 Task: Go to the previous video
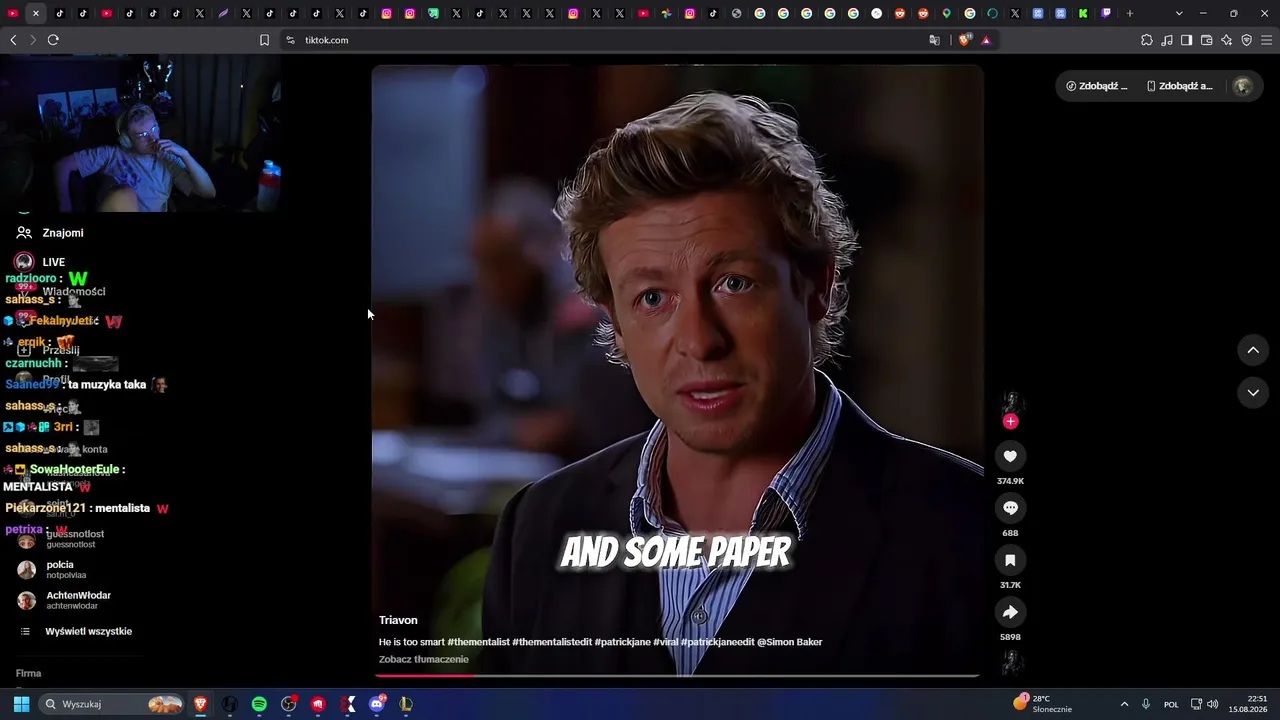pos(1253,350)
